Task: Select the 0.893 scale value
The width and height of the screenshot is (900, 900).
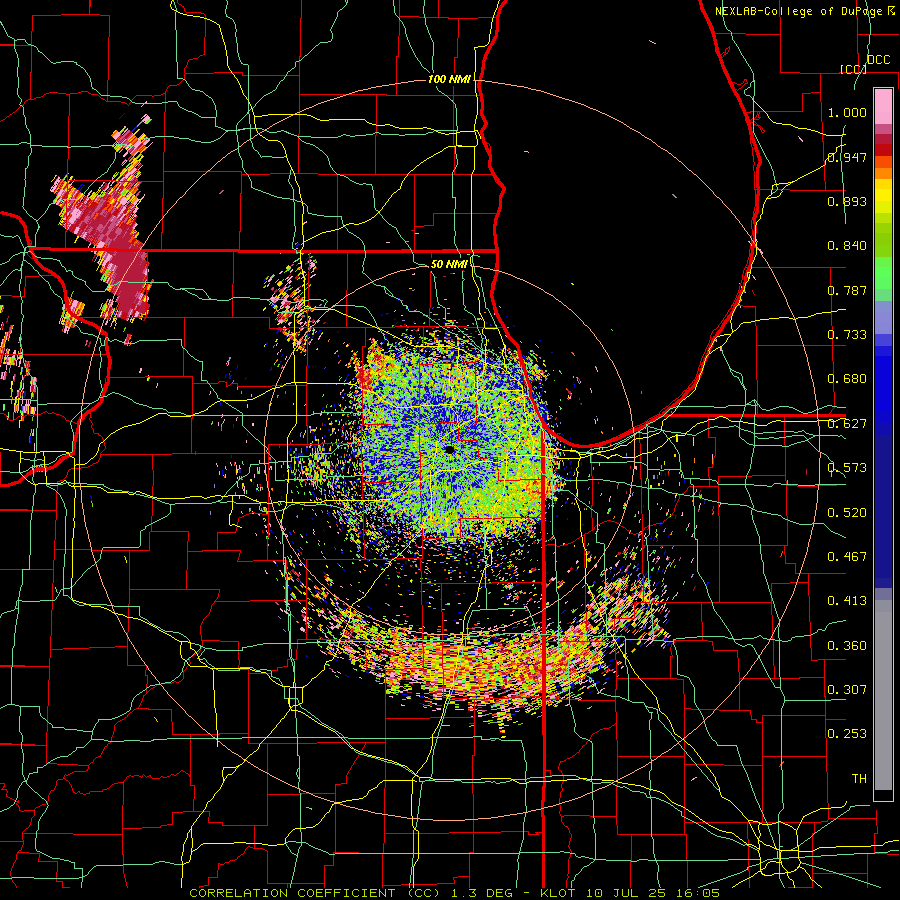Action: (x=847, y=201)
